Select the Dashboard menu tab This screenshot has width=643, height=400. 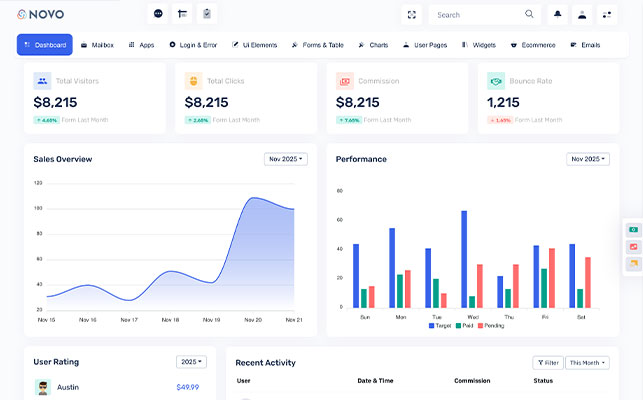coord(45,45)
